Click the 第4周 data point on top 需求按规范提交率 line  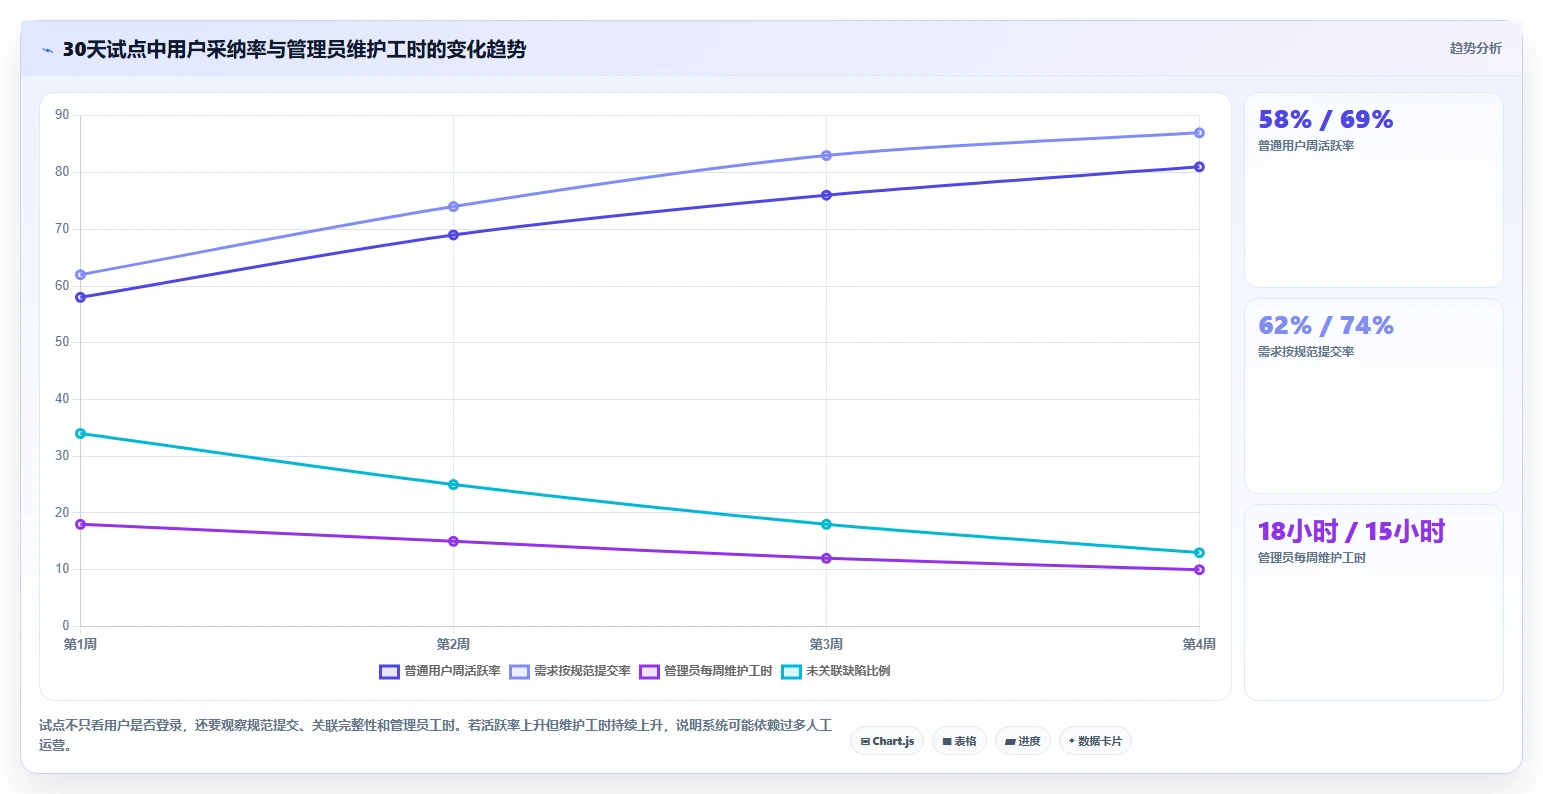[1199, 133]
